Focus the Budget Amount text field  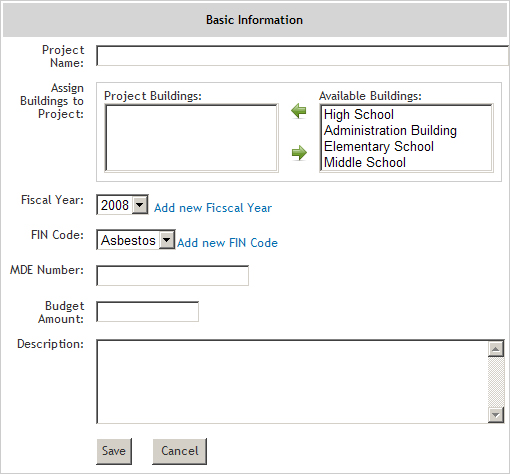click(x=147, y=311)
